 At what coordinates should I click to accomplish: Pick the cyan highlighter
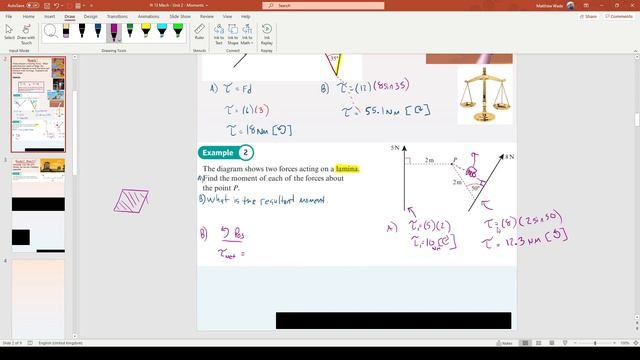(x=162, y=31)
